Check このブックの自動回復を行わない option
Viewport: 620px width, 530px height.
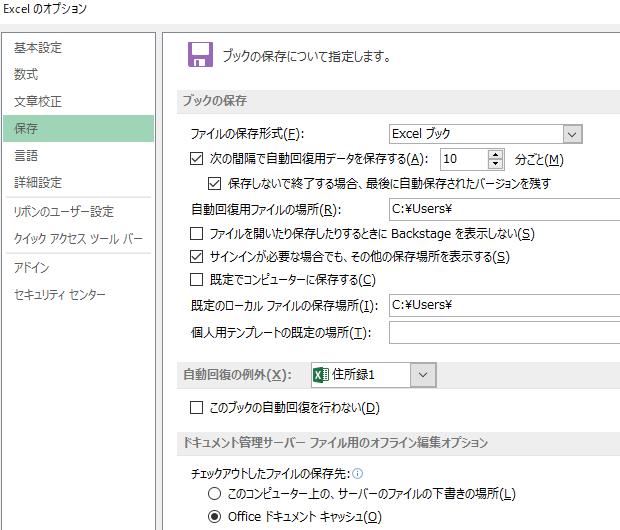click(196, 408)
